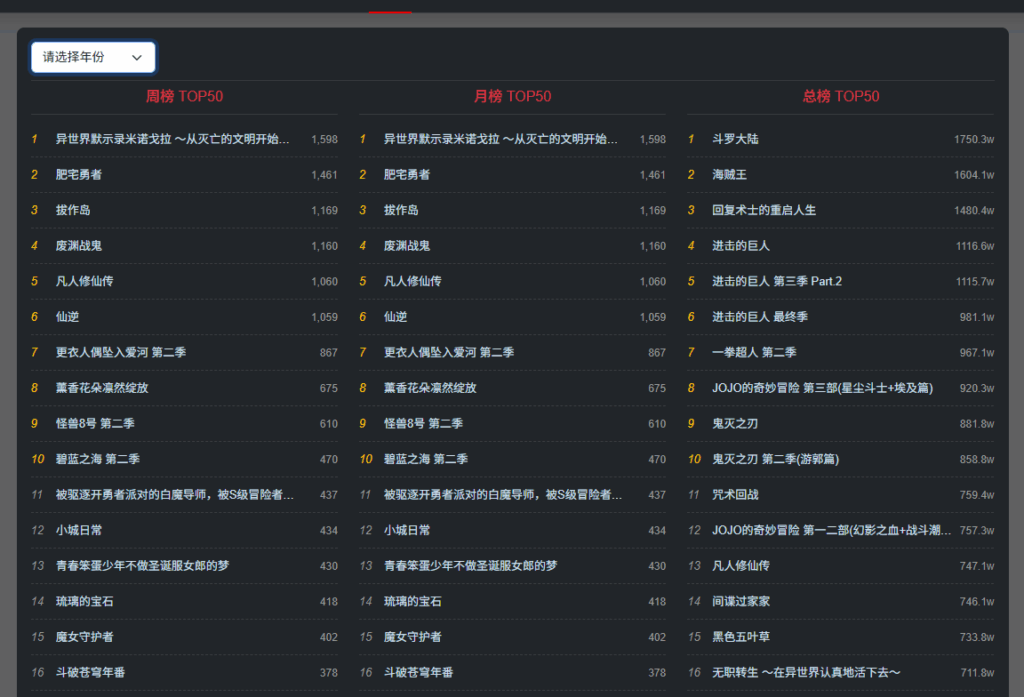Open 魔女守护者 in the 周榜 list
The height and width of the screenshot is (697, 1024).
tap(84, 637)
